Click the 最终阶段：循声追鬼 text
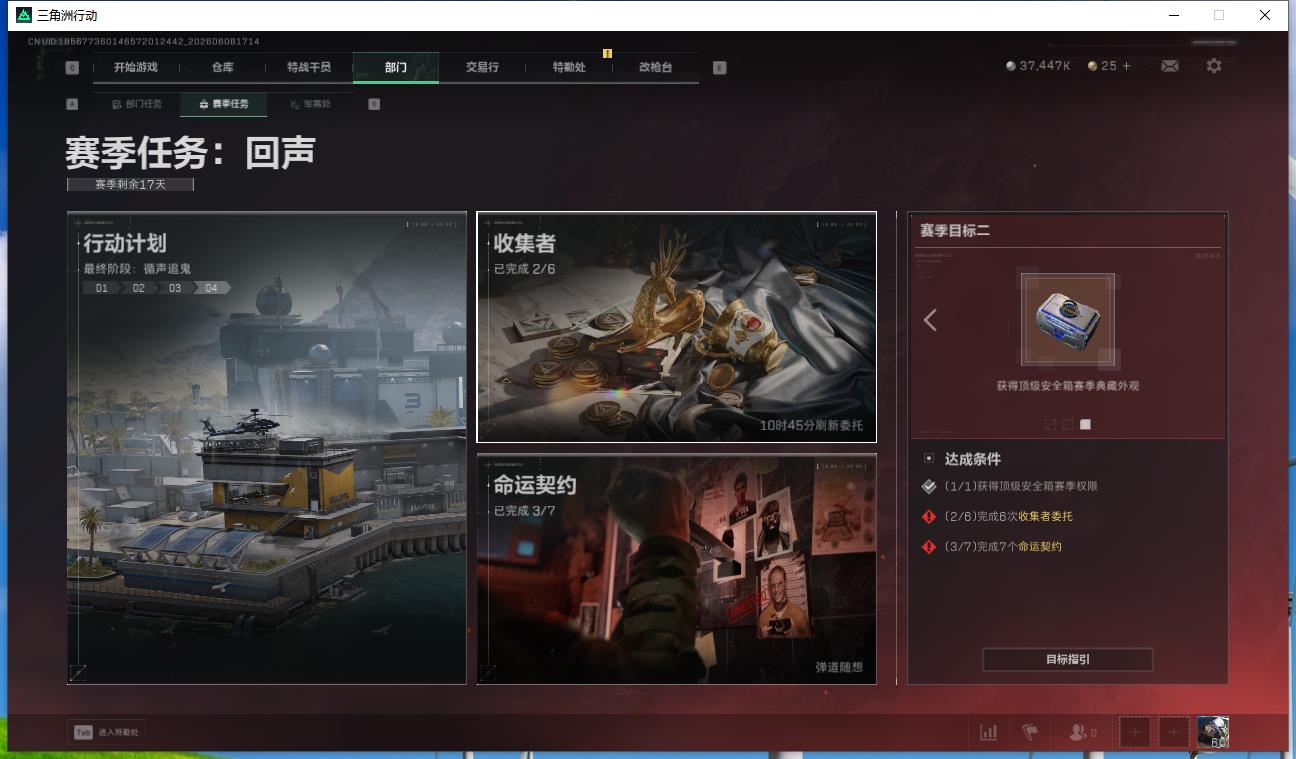 137,269
